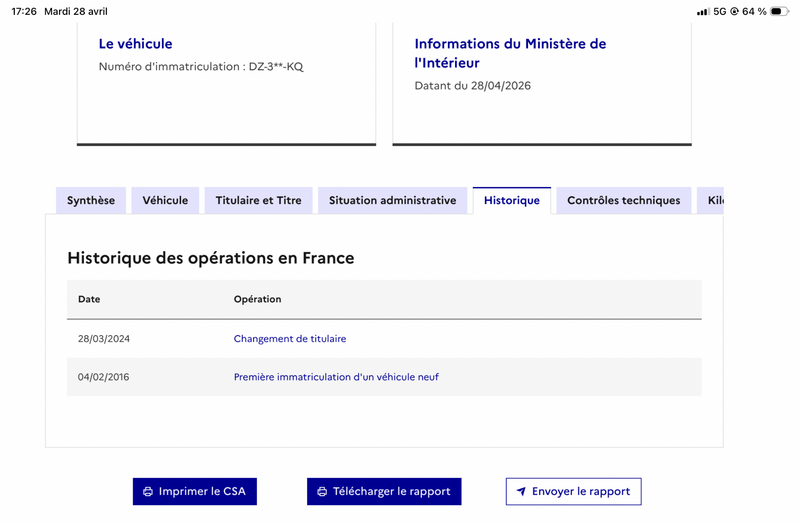Tap the battery icon in status bar
800x525 pixels.
click(x=779, y=11)
